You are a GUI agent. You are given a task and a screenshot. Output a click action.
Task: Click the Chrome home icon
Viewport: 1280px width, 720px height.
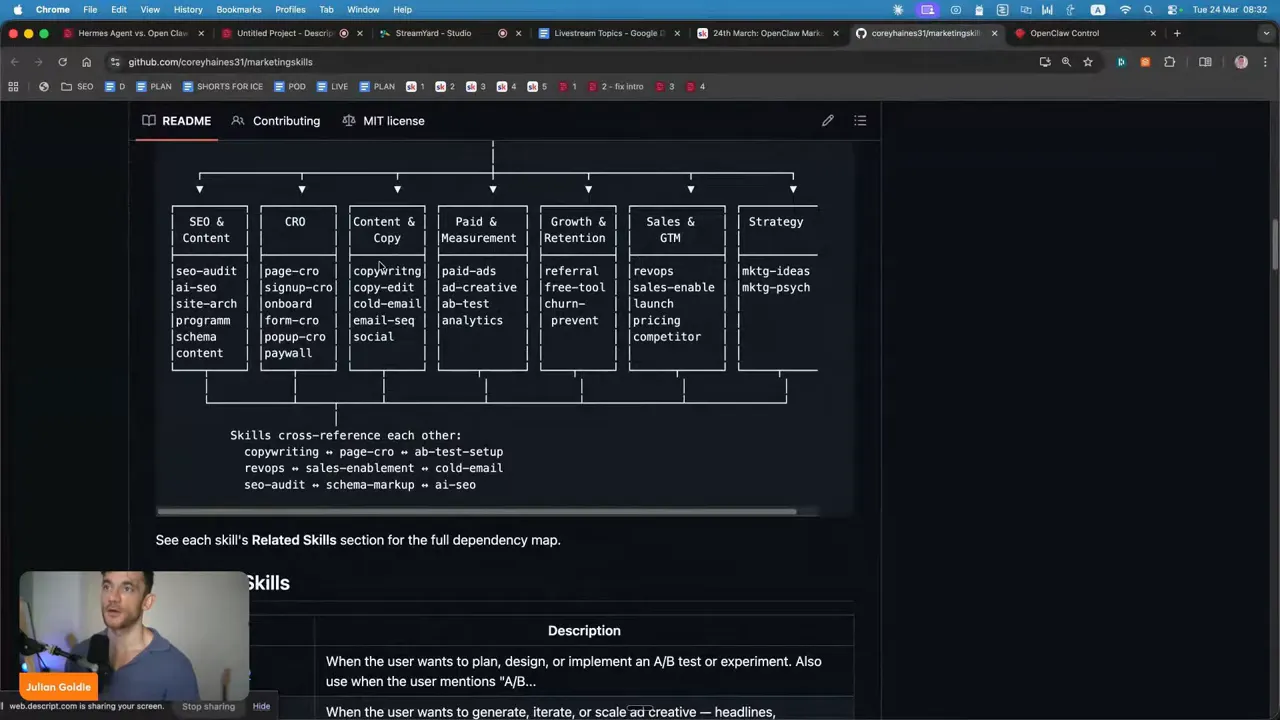86,62
